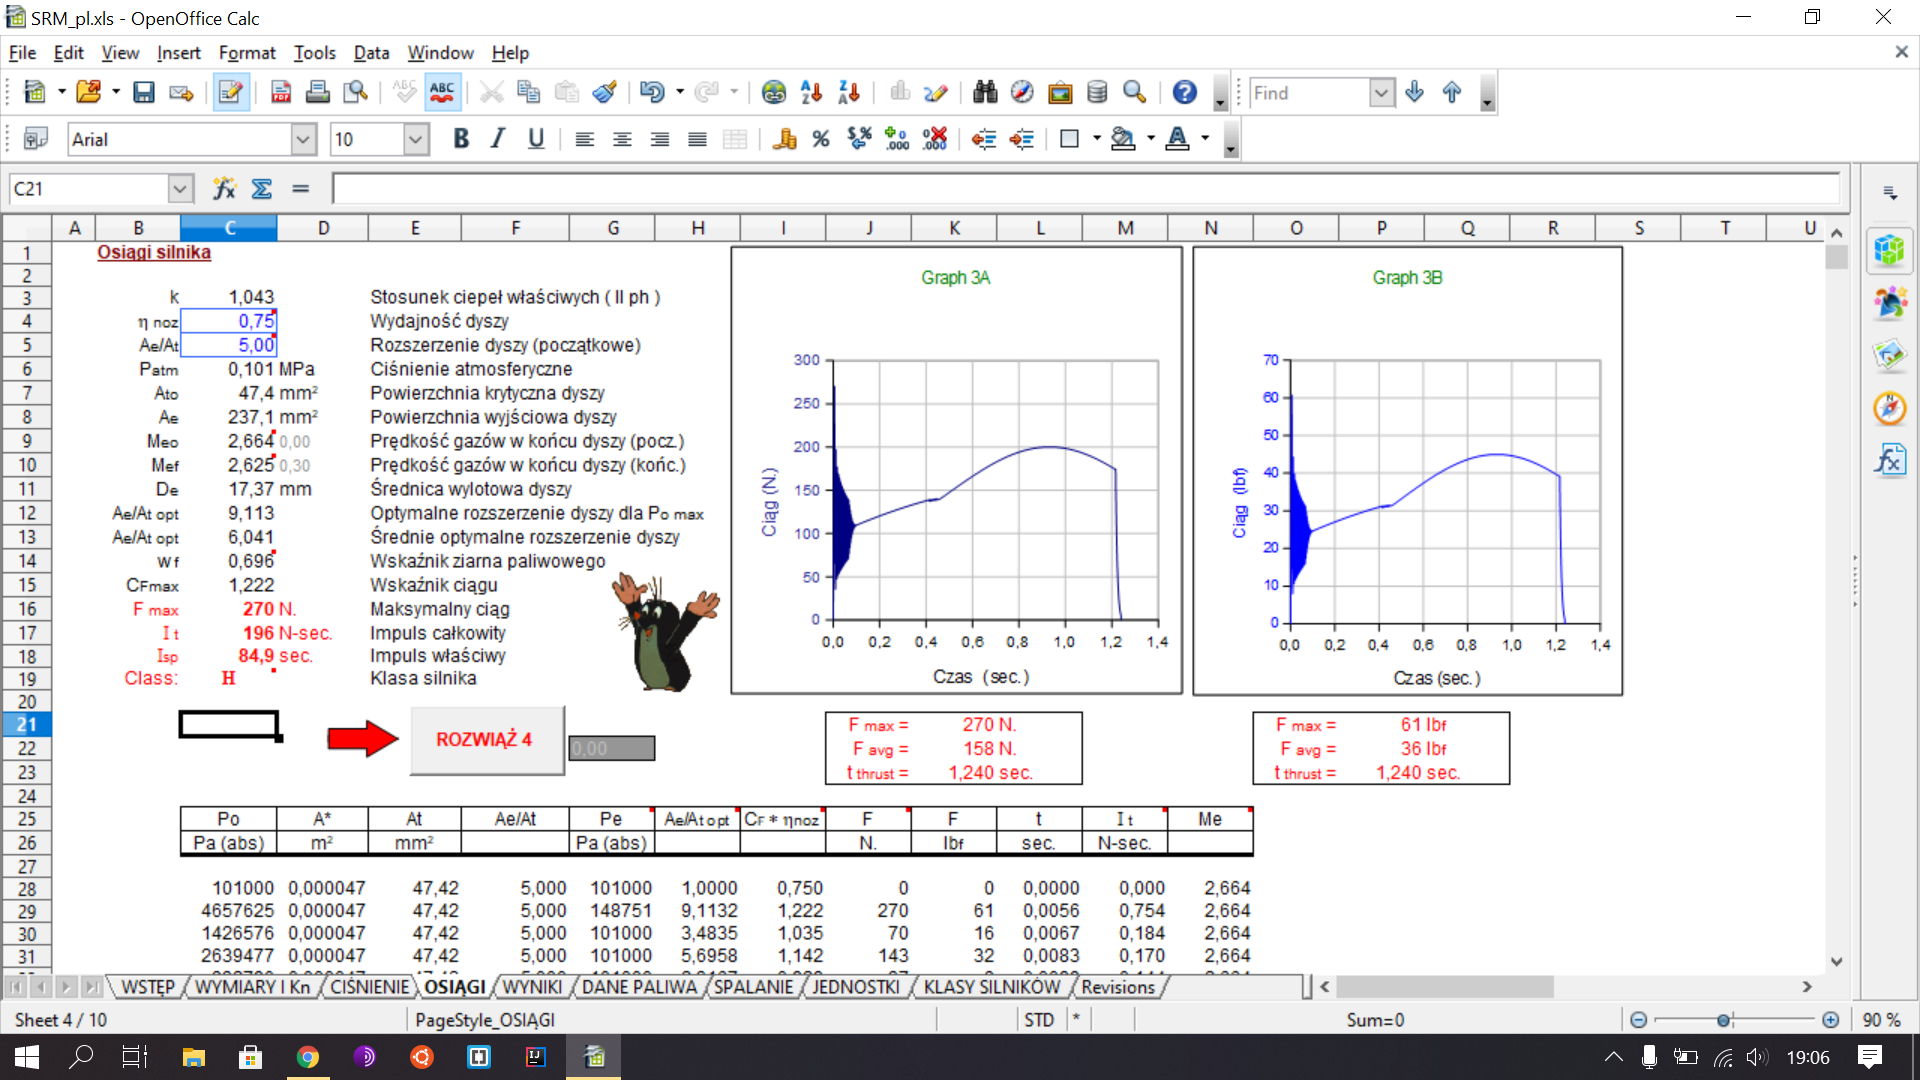
Task: Click the Sum sigma icon
Action: pos(262,189)
